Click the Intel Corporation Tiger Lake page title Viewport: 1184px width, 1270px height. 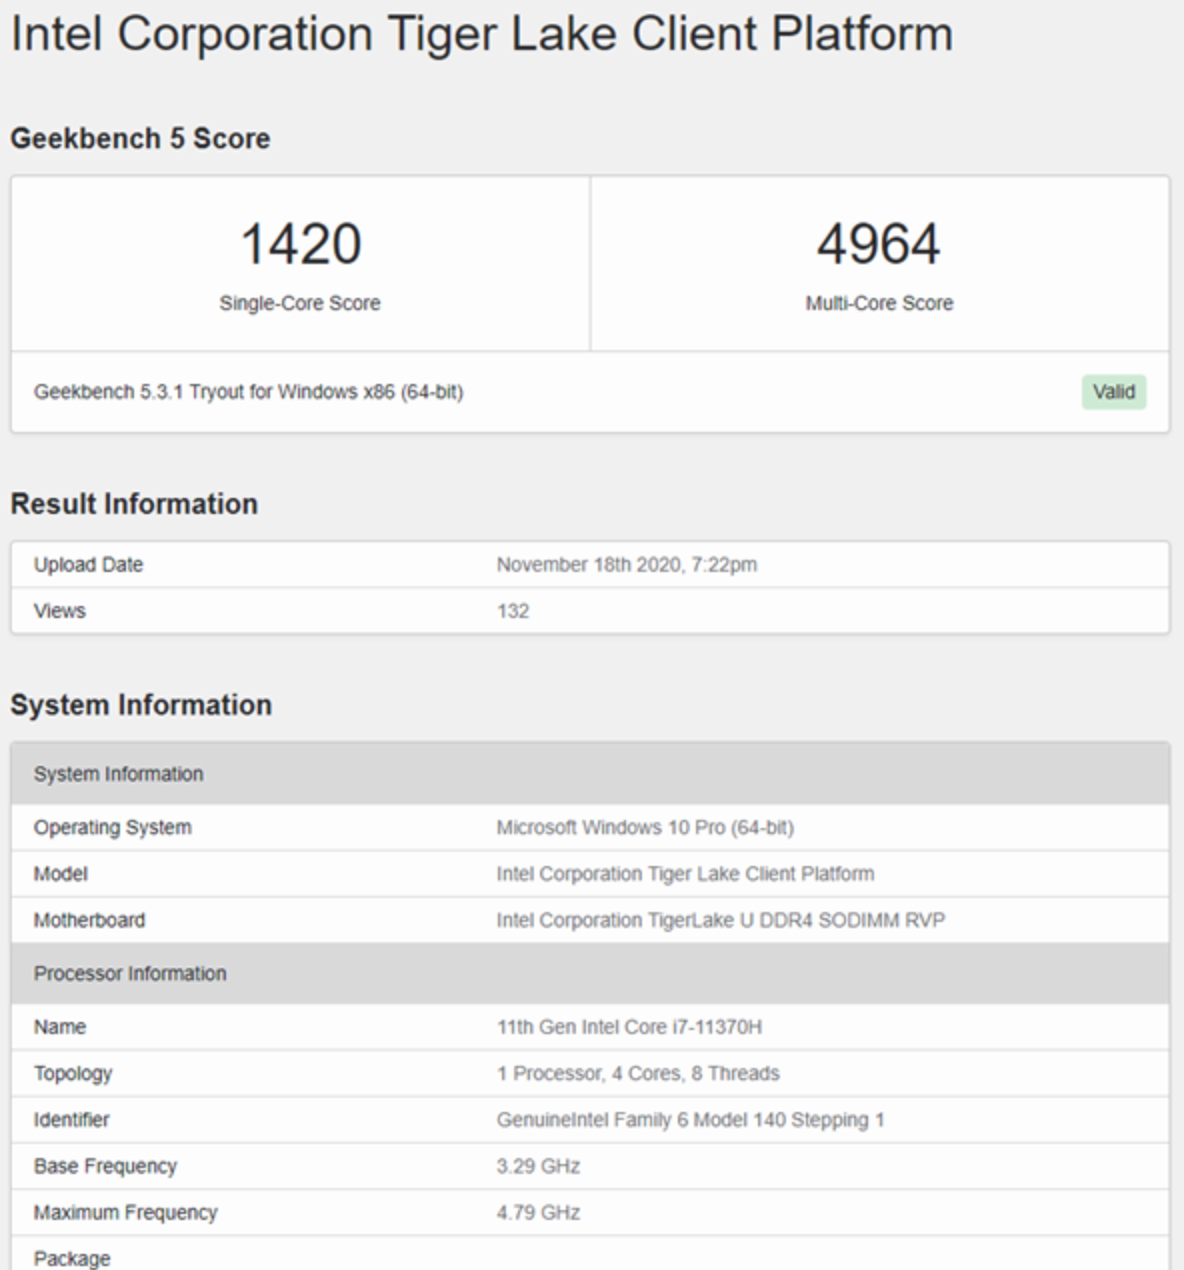coord(481,34)
